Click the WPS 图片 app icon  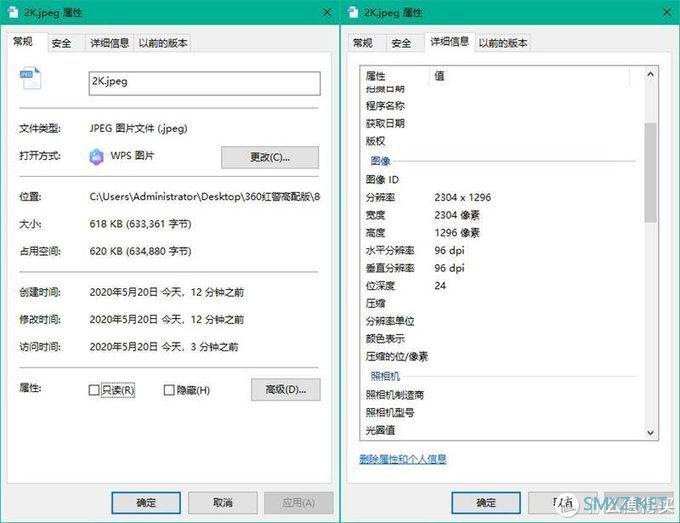(x=96, y=157)
